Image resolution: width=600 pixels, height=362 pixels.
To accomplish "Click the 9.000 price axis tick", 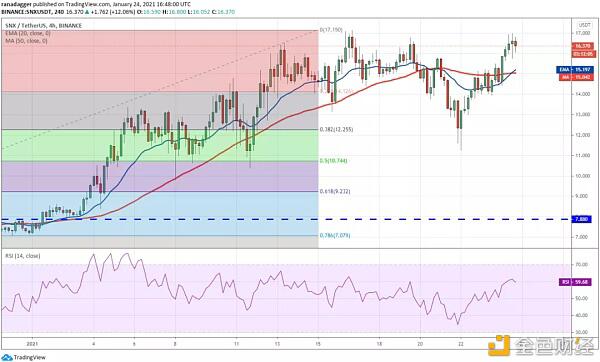I will tap(583, 196).
